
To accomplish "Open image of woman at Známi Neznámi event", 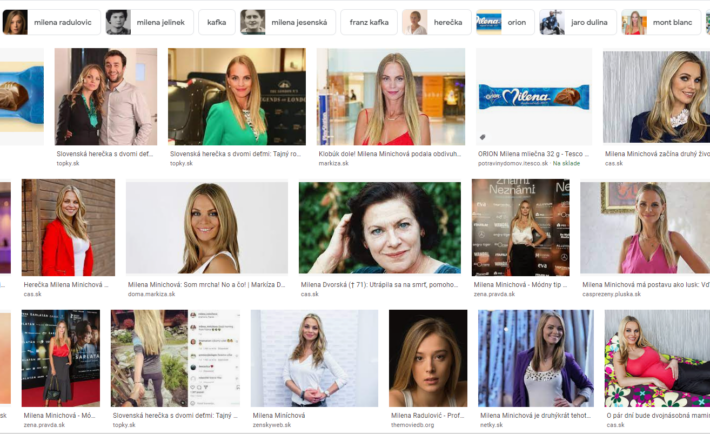I will [x=521, y=227].
